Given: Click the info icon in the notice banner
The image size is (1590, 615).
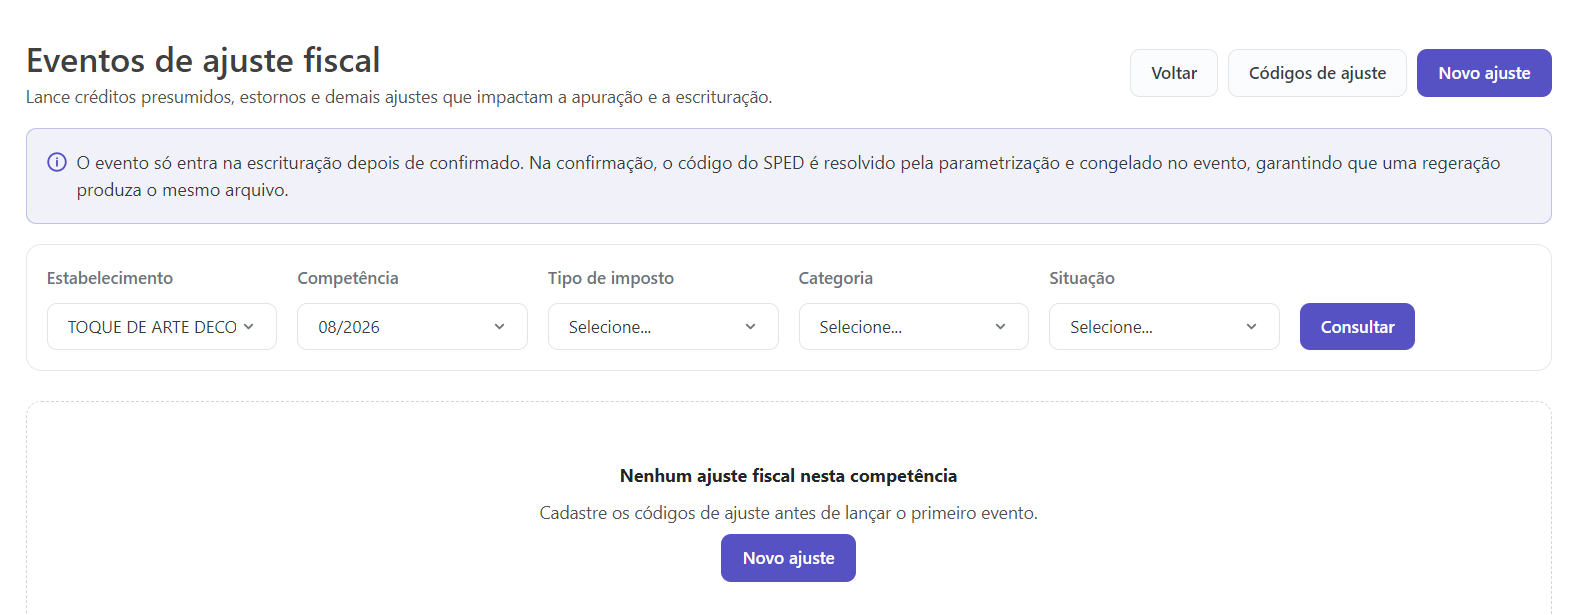Looking at the screenshot, I should coord(57,162).
